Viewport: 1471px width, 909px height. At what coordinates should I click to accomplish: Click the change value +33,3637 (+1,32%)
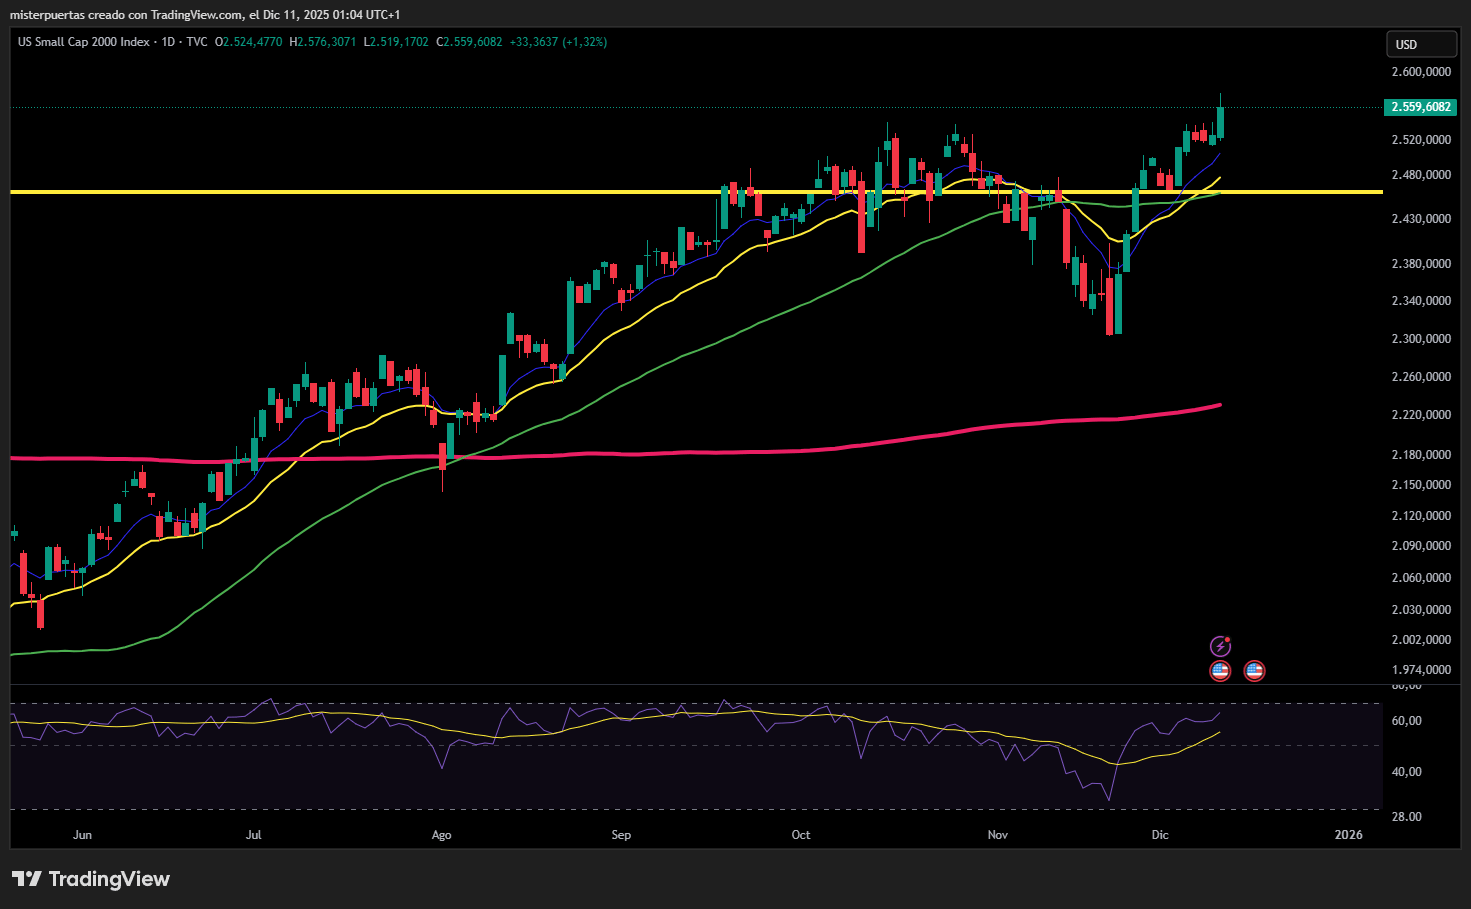click(x=558, y=42)
